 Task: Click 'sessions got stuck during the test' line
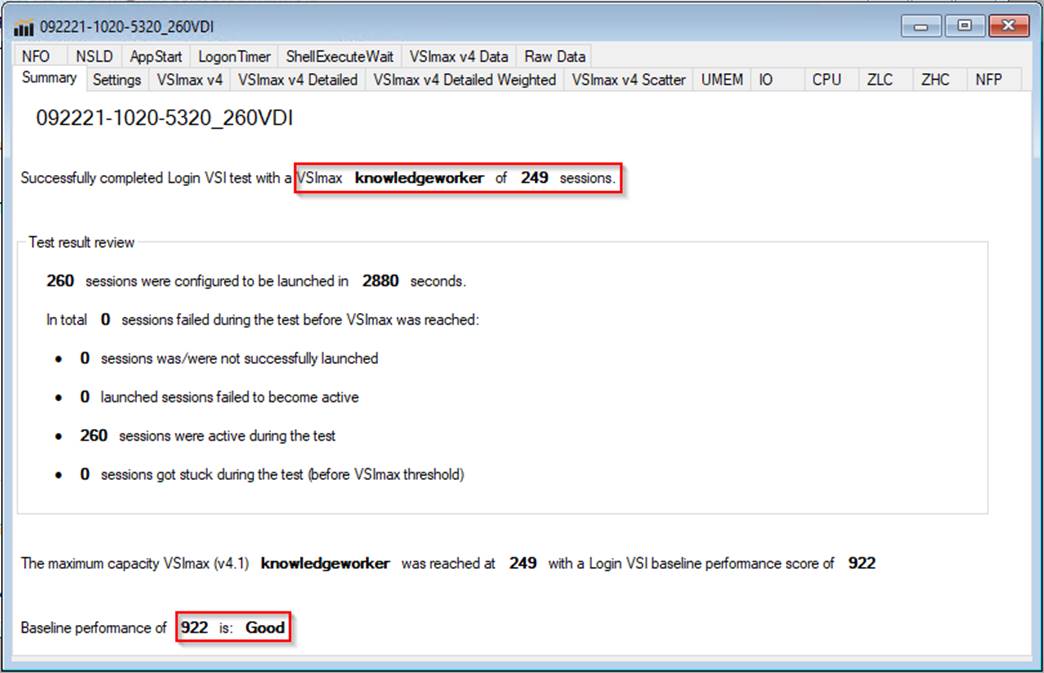pos(282,474)
